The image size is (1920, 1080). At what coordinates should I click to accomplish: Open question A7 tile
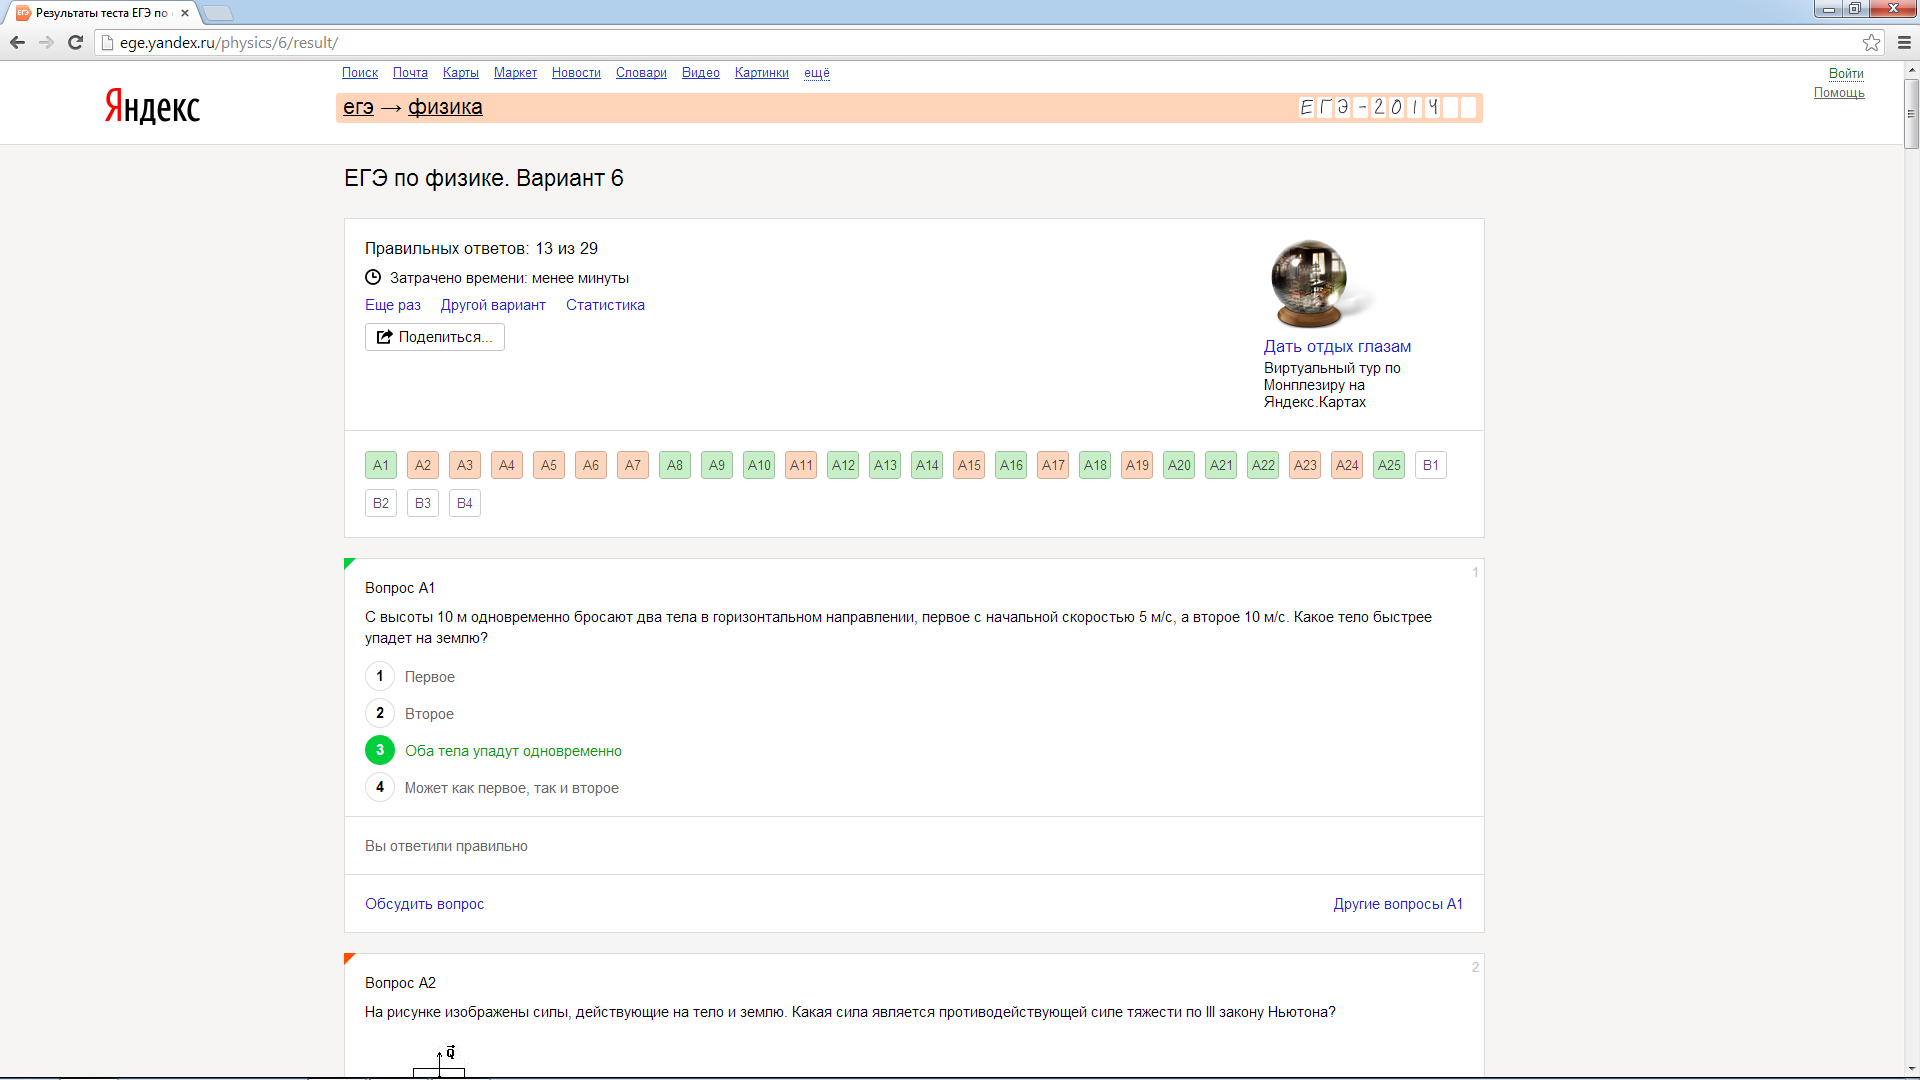tap(633, 465)
